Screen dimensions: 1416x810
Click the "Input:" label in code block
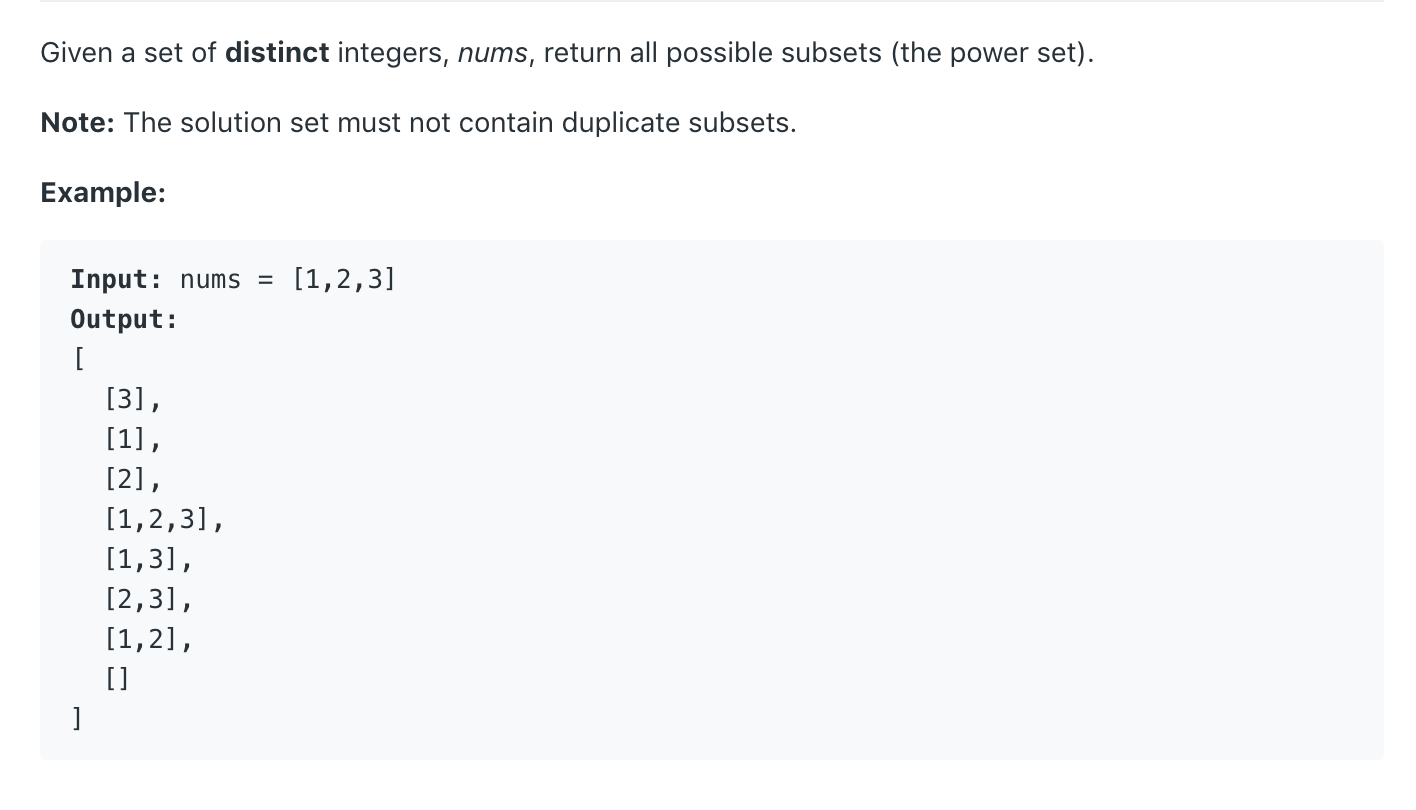116,279
